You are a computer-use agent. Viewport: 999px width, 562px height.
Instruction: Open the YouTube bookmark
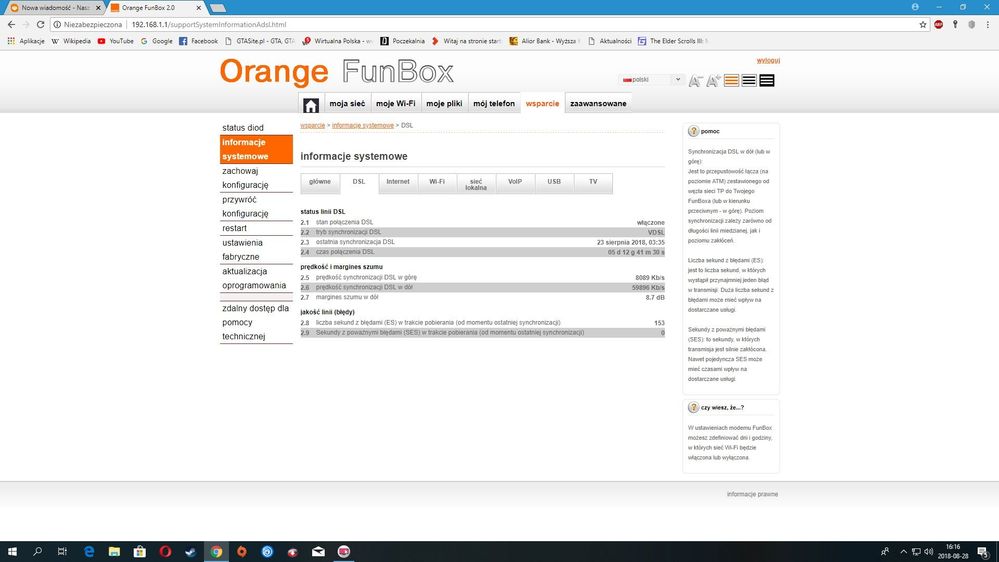115,41
